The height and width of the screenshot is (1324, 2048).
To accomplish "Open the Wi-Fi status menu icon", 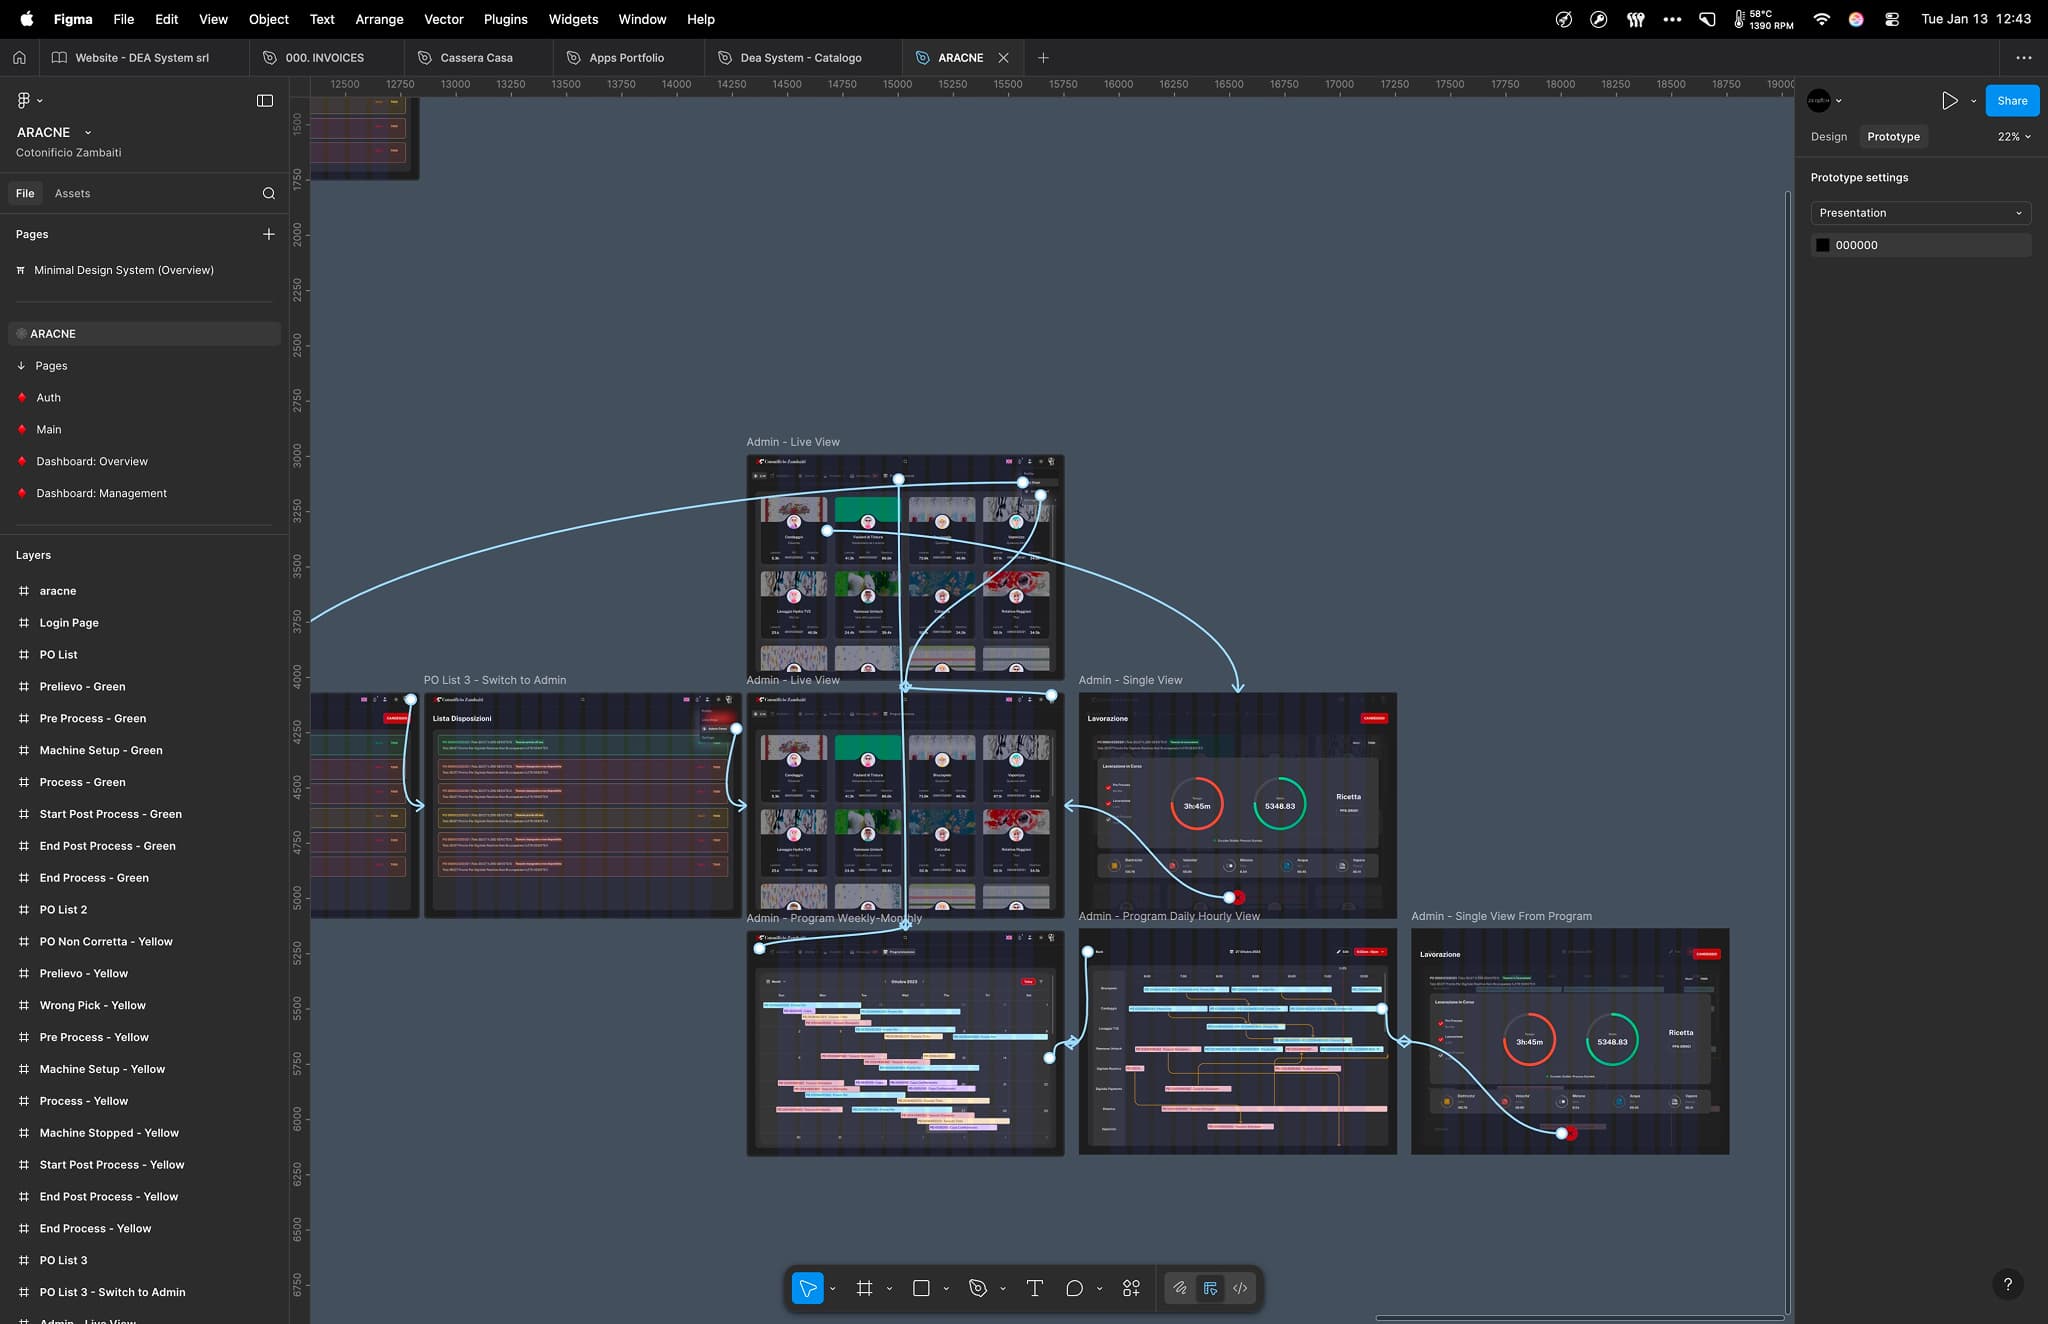I will click(x=1821, y=19).
